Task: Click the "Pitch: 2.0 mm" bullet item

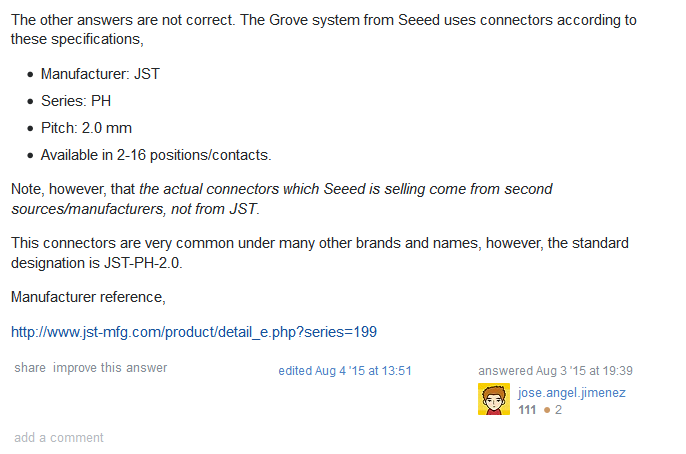Action: click(x=86, y=128)
